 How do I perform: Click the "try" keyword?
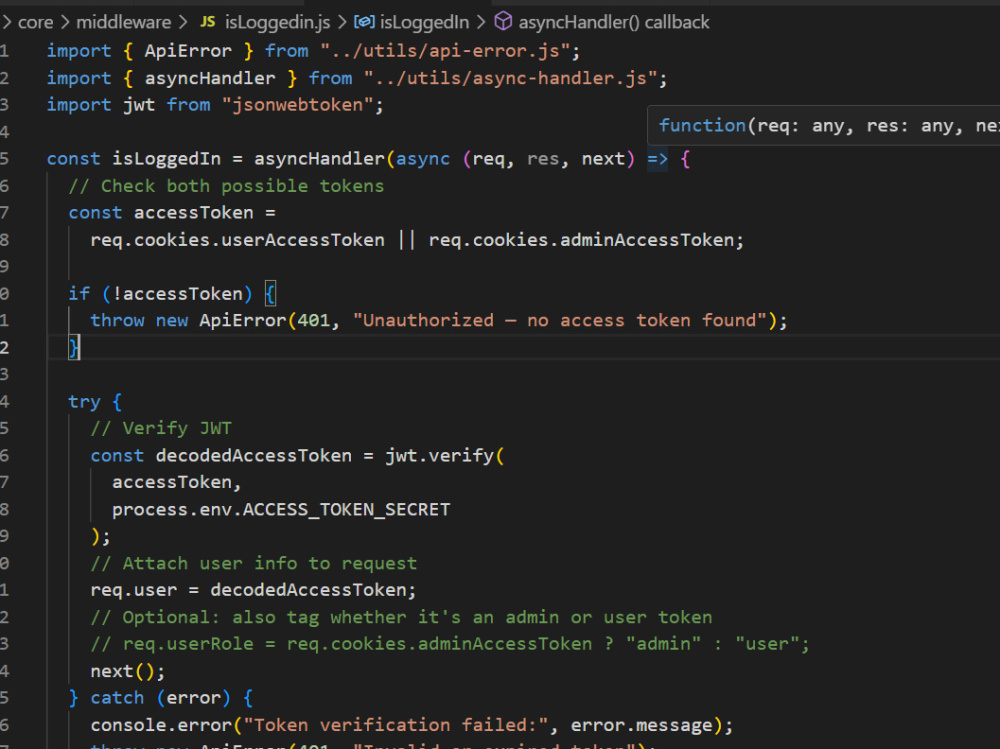pos(84,401)
